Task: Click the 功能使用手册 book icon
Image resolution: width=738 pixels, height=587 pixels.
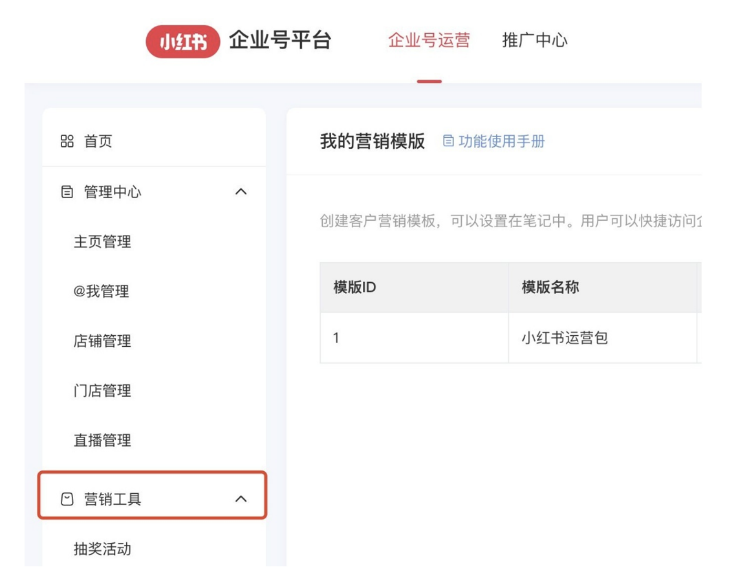Action: [448, 142]
